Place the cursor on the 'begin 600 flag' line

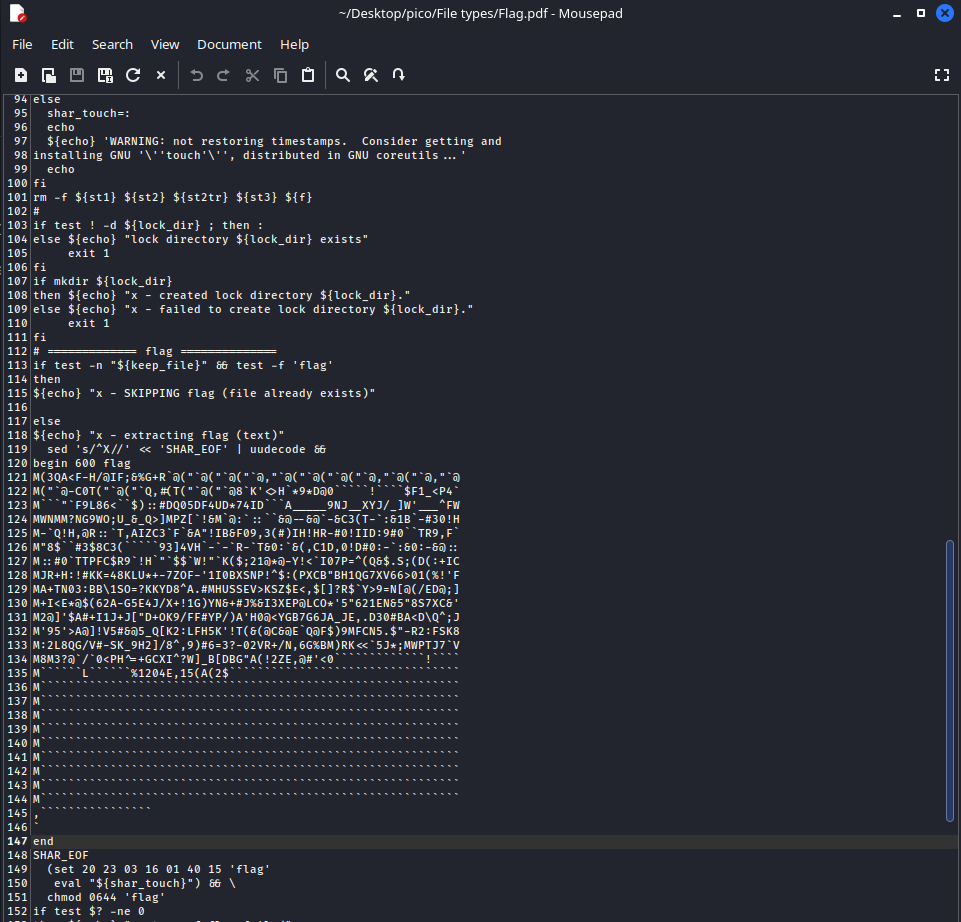pos(82,463)
